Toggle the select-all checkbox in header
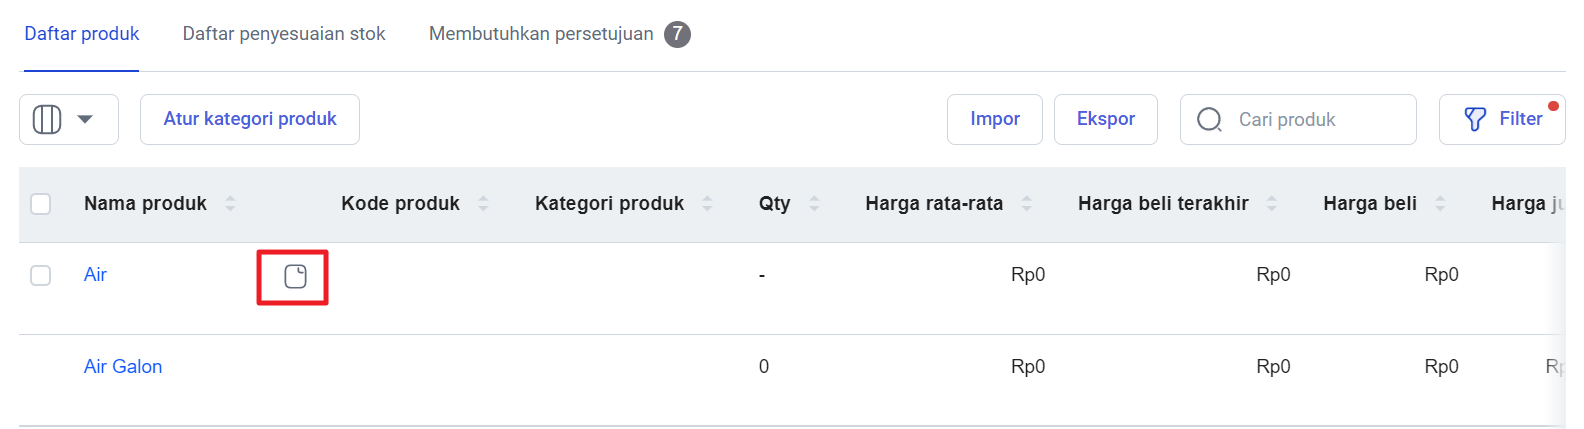Screen dimensions: 1584x429 41,204
